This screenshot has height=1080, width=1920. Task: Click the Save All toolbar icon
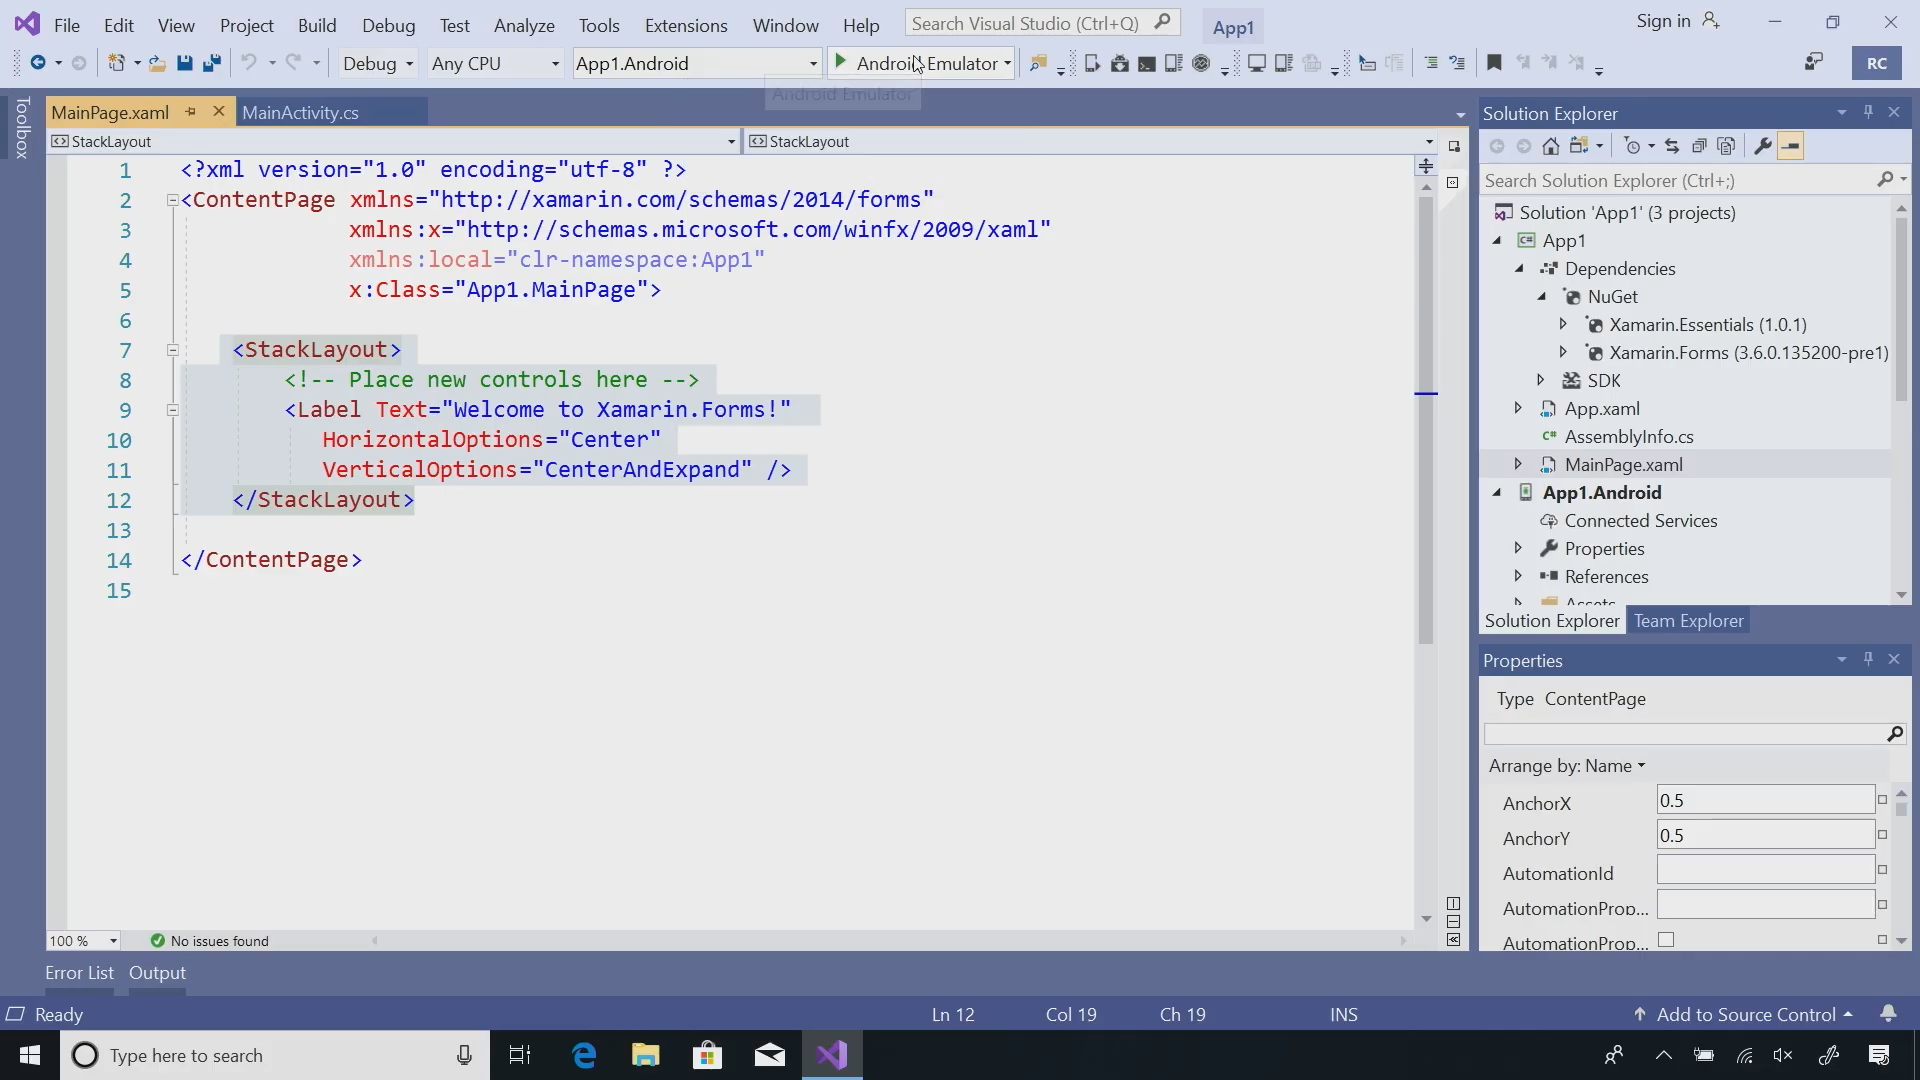coord(212,64)
